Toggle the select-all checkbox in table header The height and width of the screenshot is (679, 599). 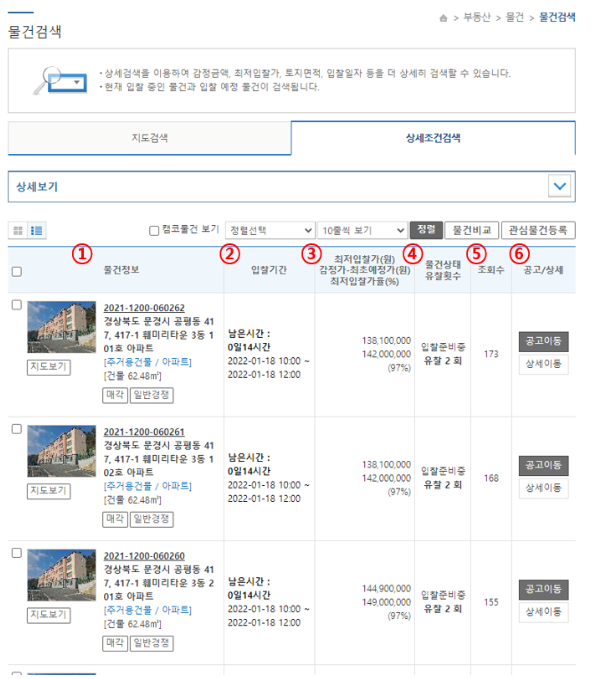click(x=16, y=272)
